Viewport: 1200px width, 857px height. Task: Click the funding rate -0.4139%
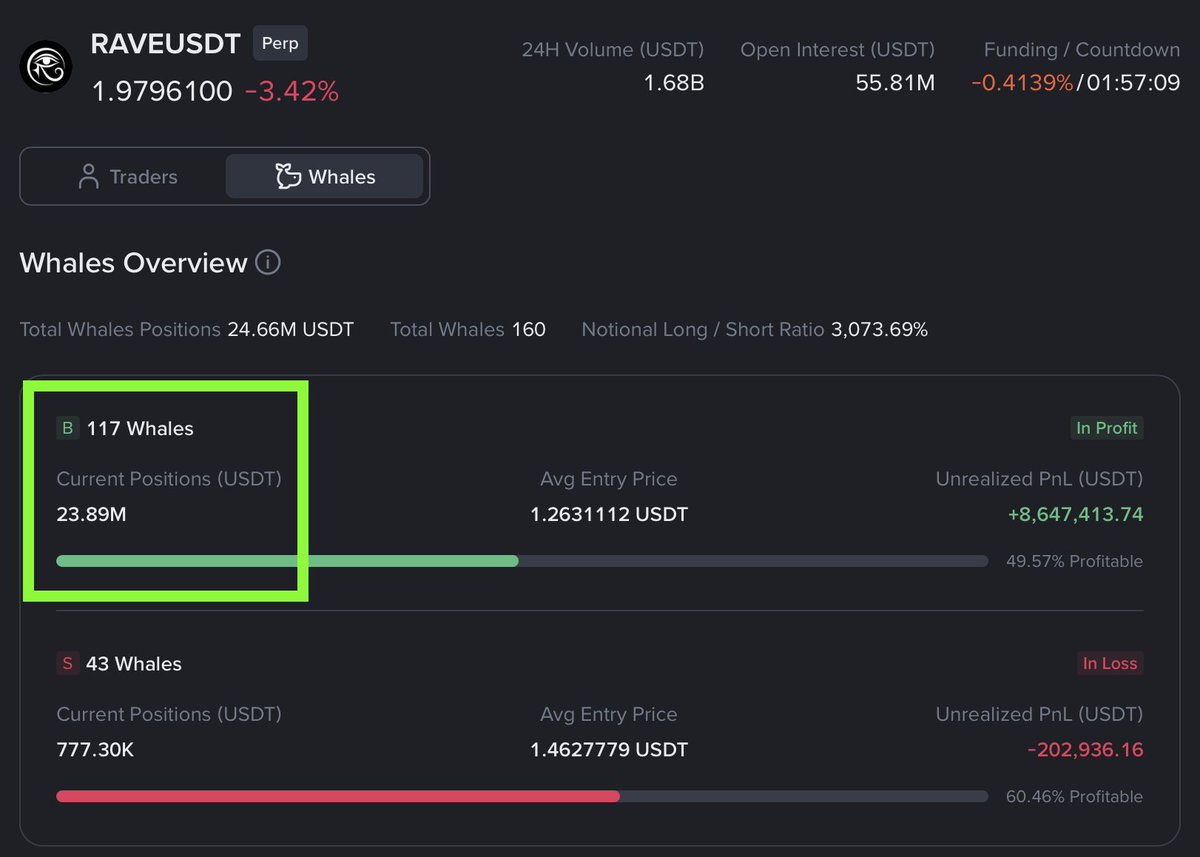coord(1022,83)
